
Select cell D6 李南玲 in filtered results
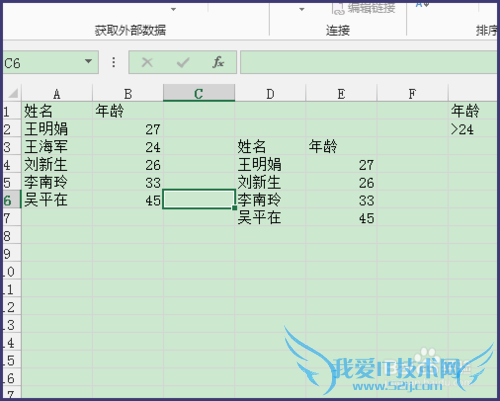(270, 200)
